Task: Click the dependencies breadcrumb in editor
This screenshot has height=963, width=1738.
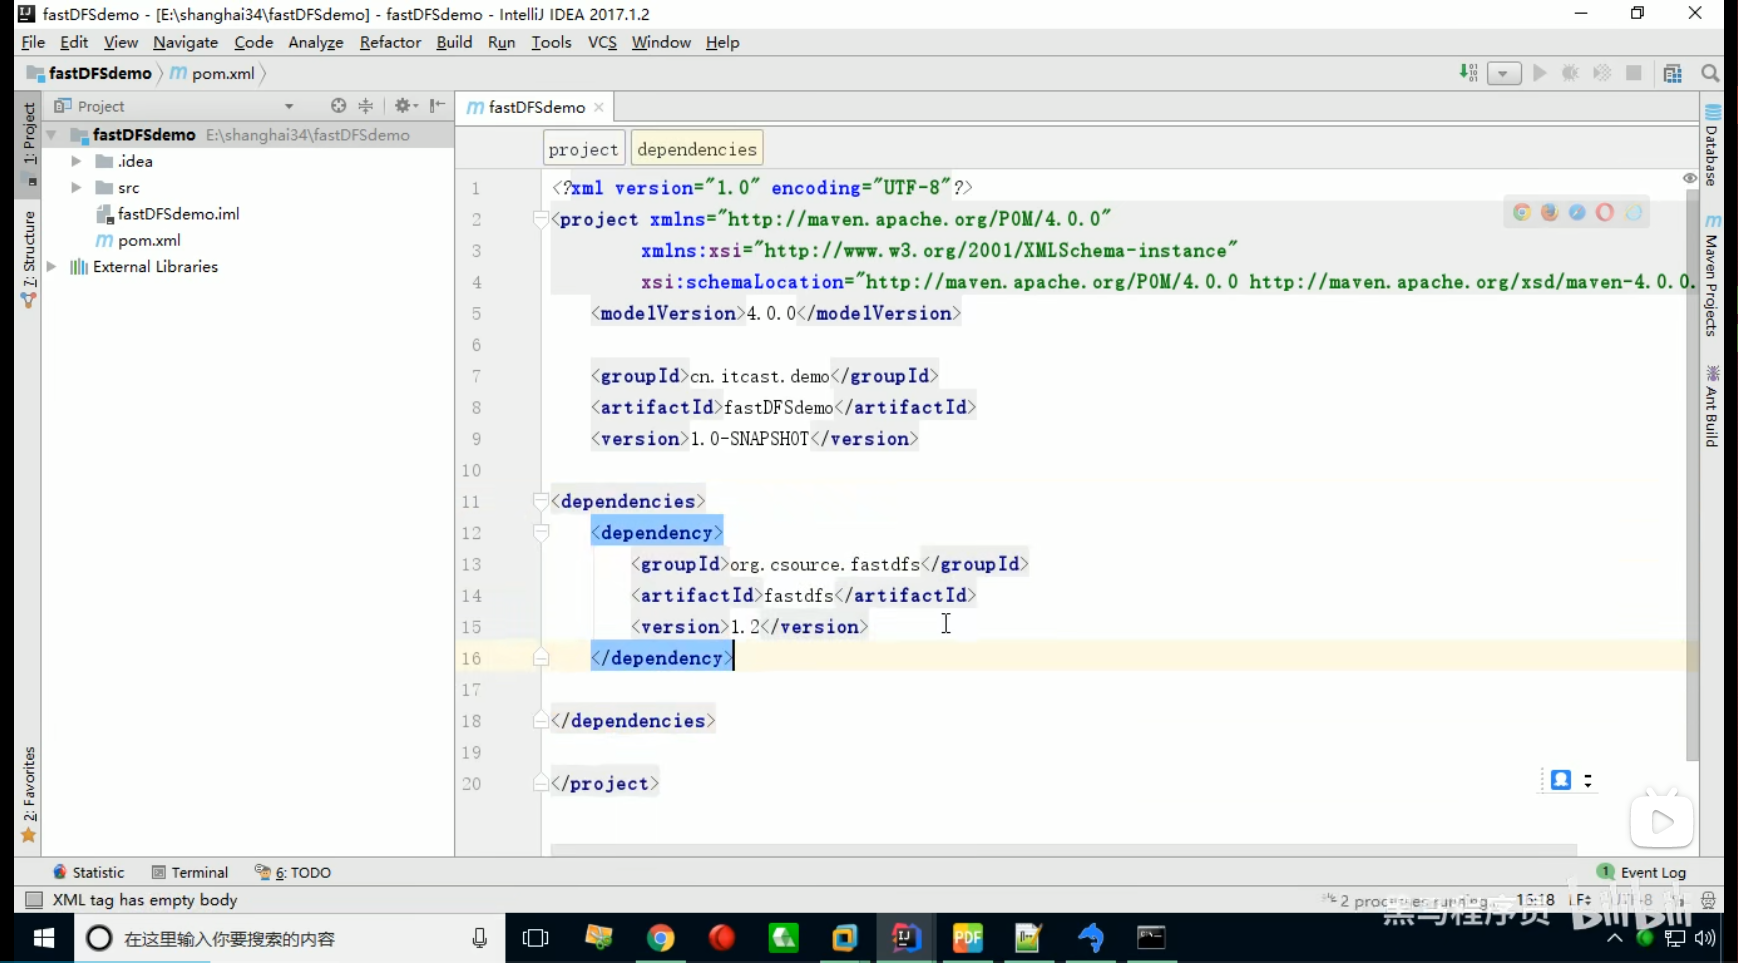Action: coord(697,149)
